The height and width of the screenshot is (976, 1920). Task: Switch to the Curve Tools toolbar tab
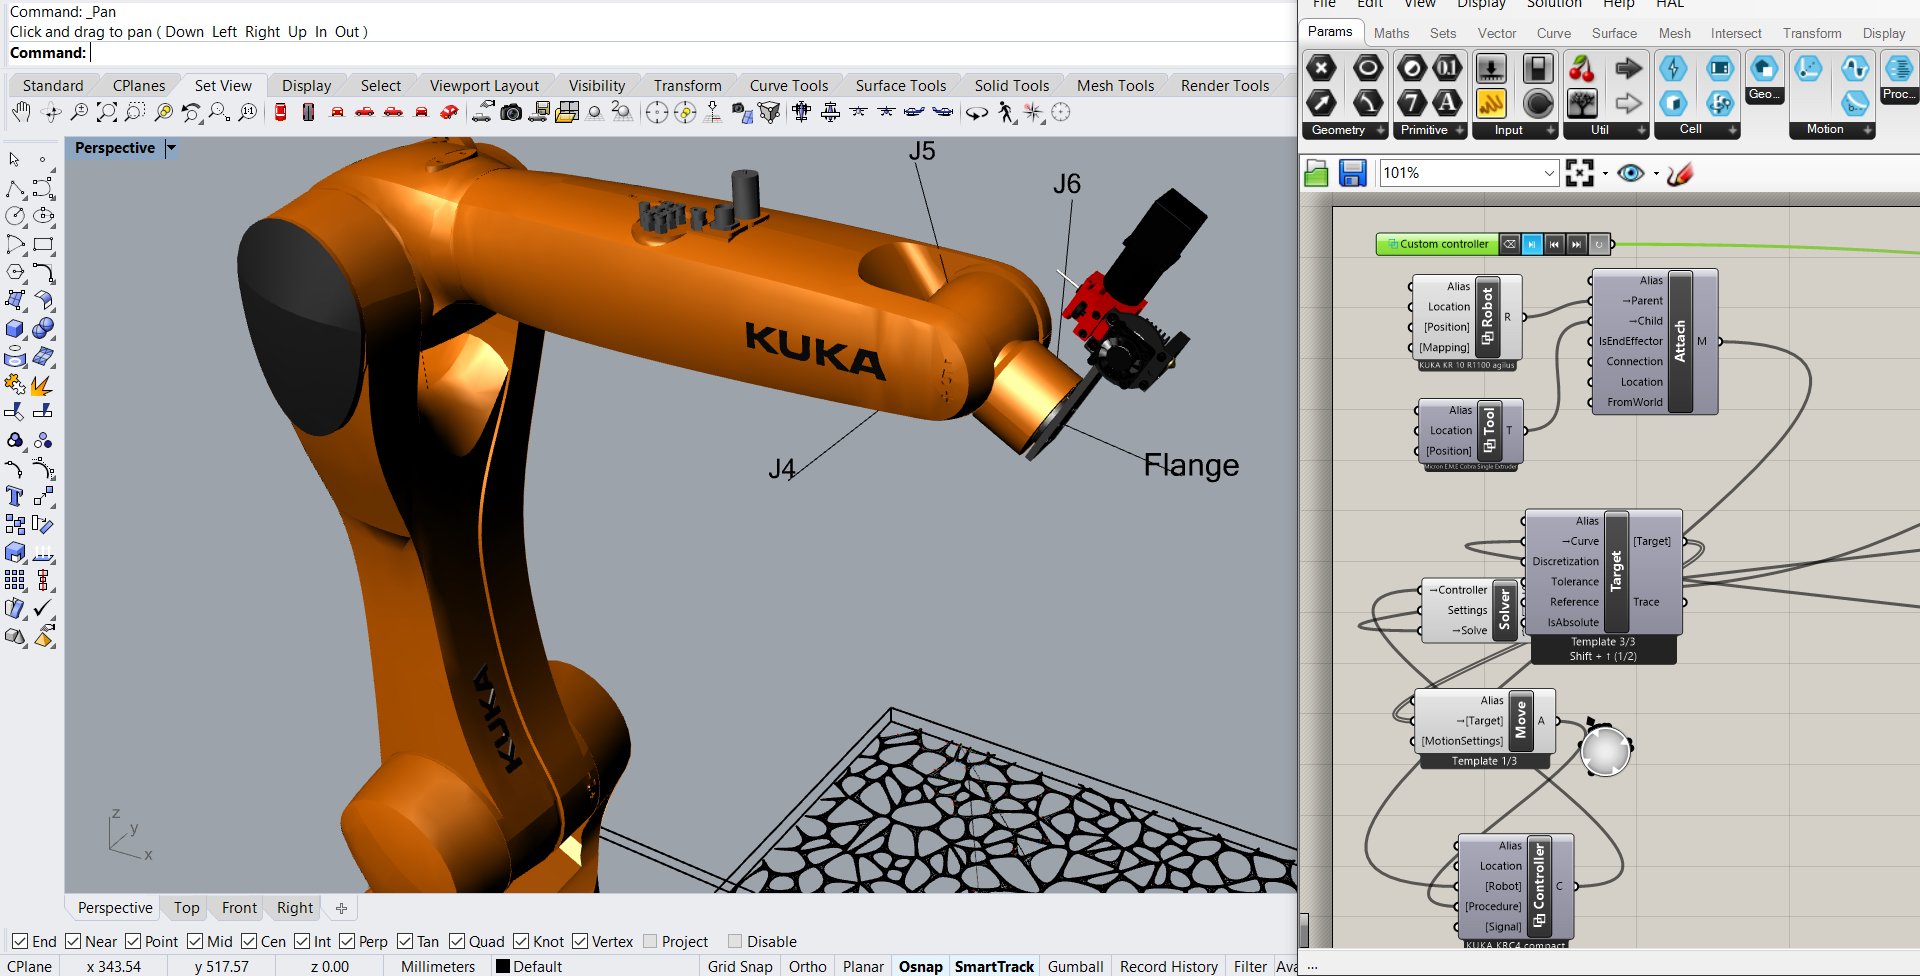pyautogui.click(x=789, y=85)
